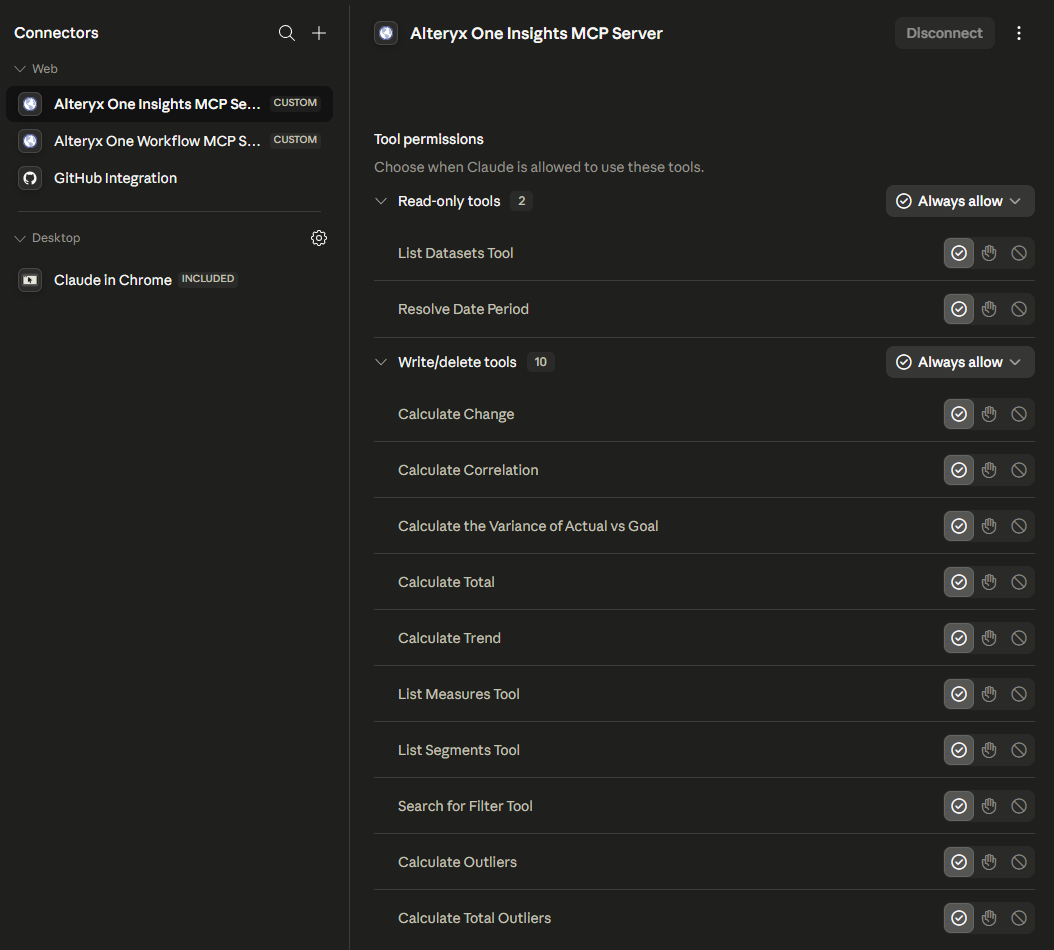Always allow Search for Filter Tool
1054x950 pixels.
point(959,805)
